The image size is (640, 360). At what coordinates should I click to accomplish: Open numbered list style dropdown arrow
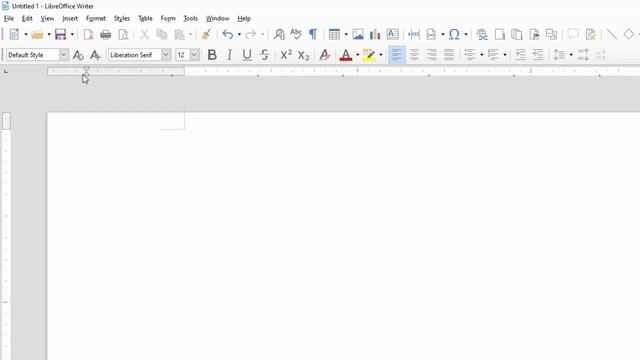pyautogui.click(x=505, y=55)
